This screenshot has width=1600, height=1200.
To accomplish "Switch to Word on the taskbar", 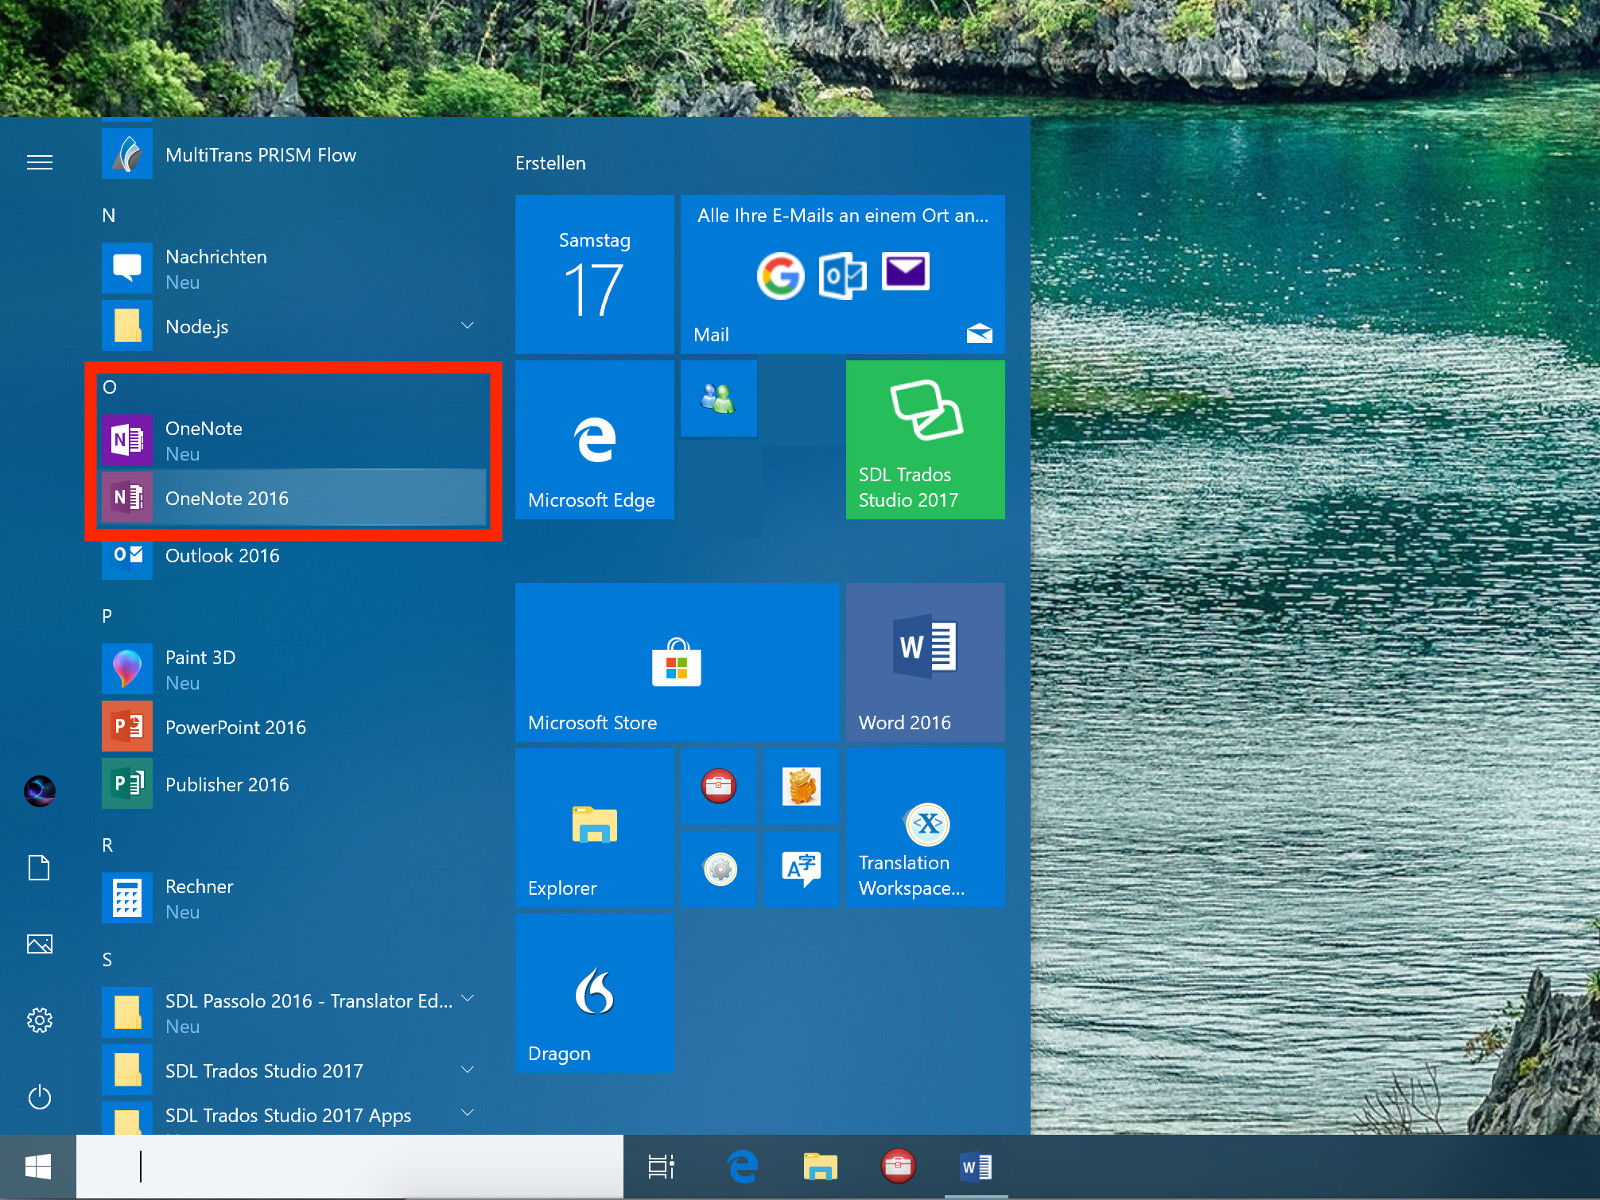I will click(x=976, y=1167).
